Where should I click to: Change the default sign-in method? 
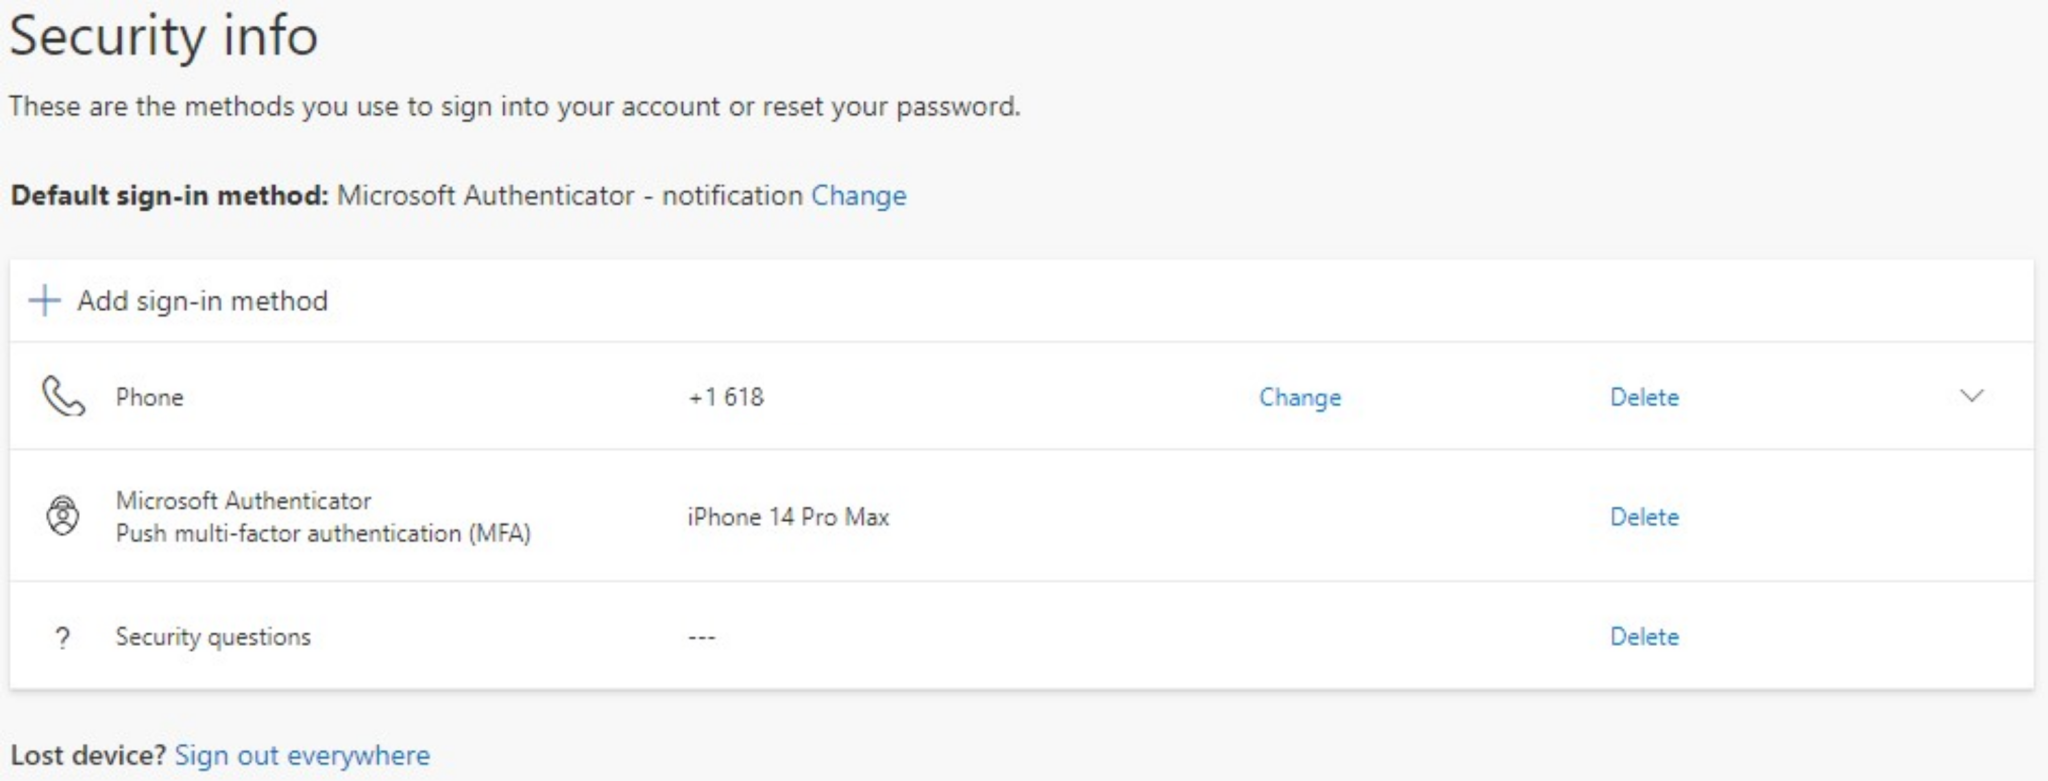(x=857, y=196)
